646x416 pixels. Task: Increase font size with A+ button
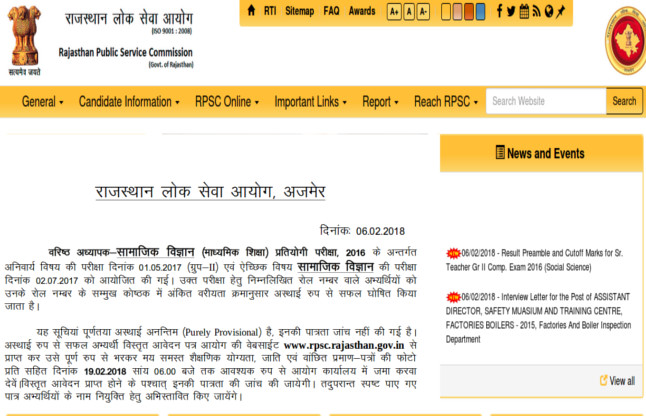pyautogui.click(x=394, y=12)
